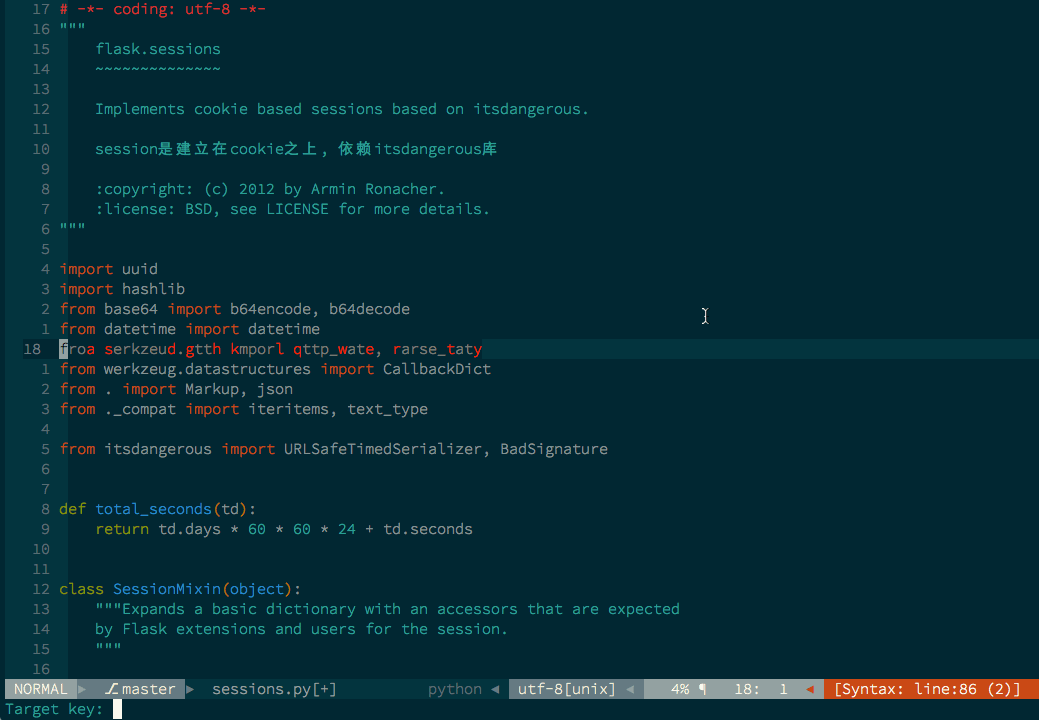Click the separator arrow after NORMAL

[x=80, y=689]
